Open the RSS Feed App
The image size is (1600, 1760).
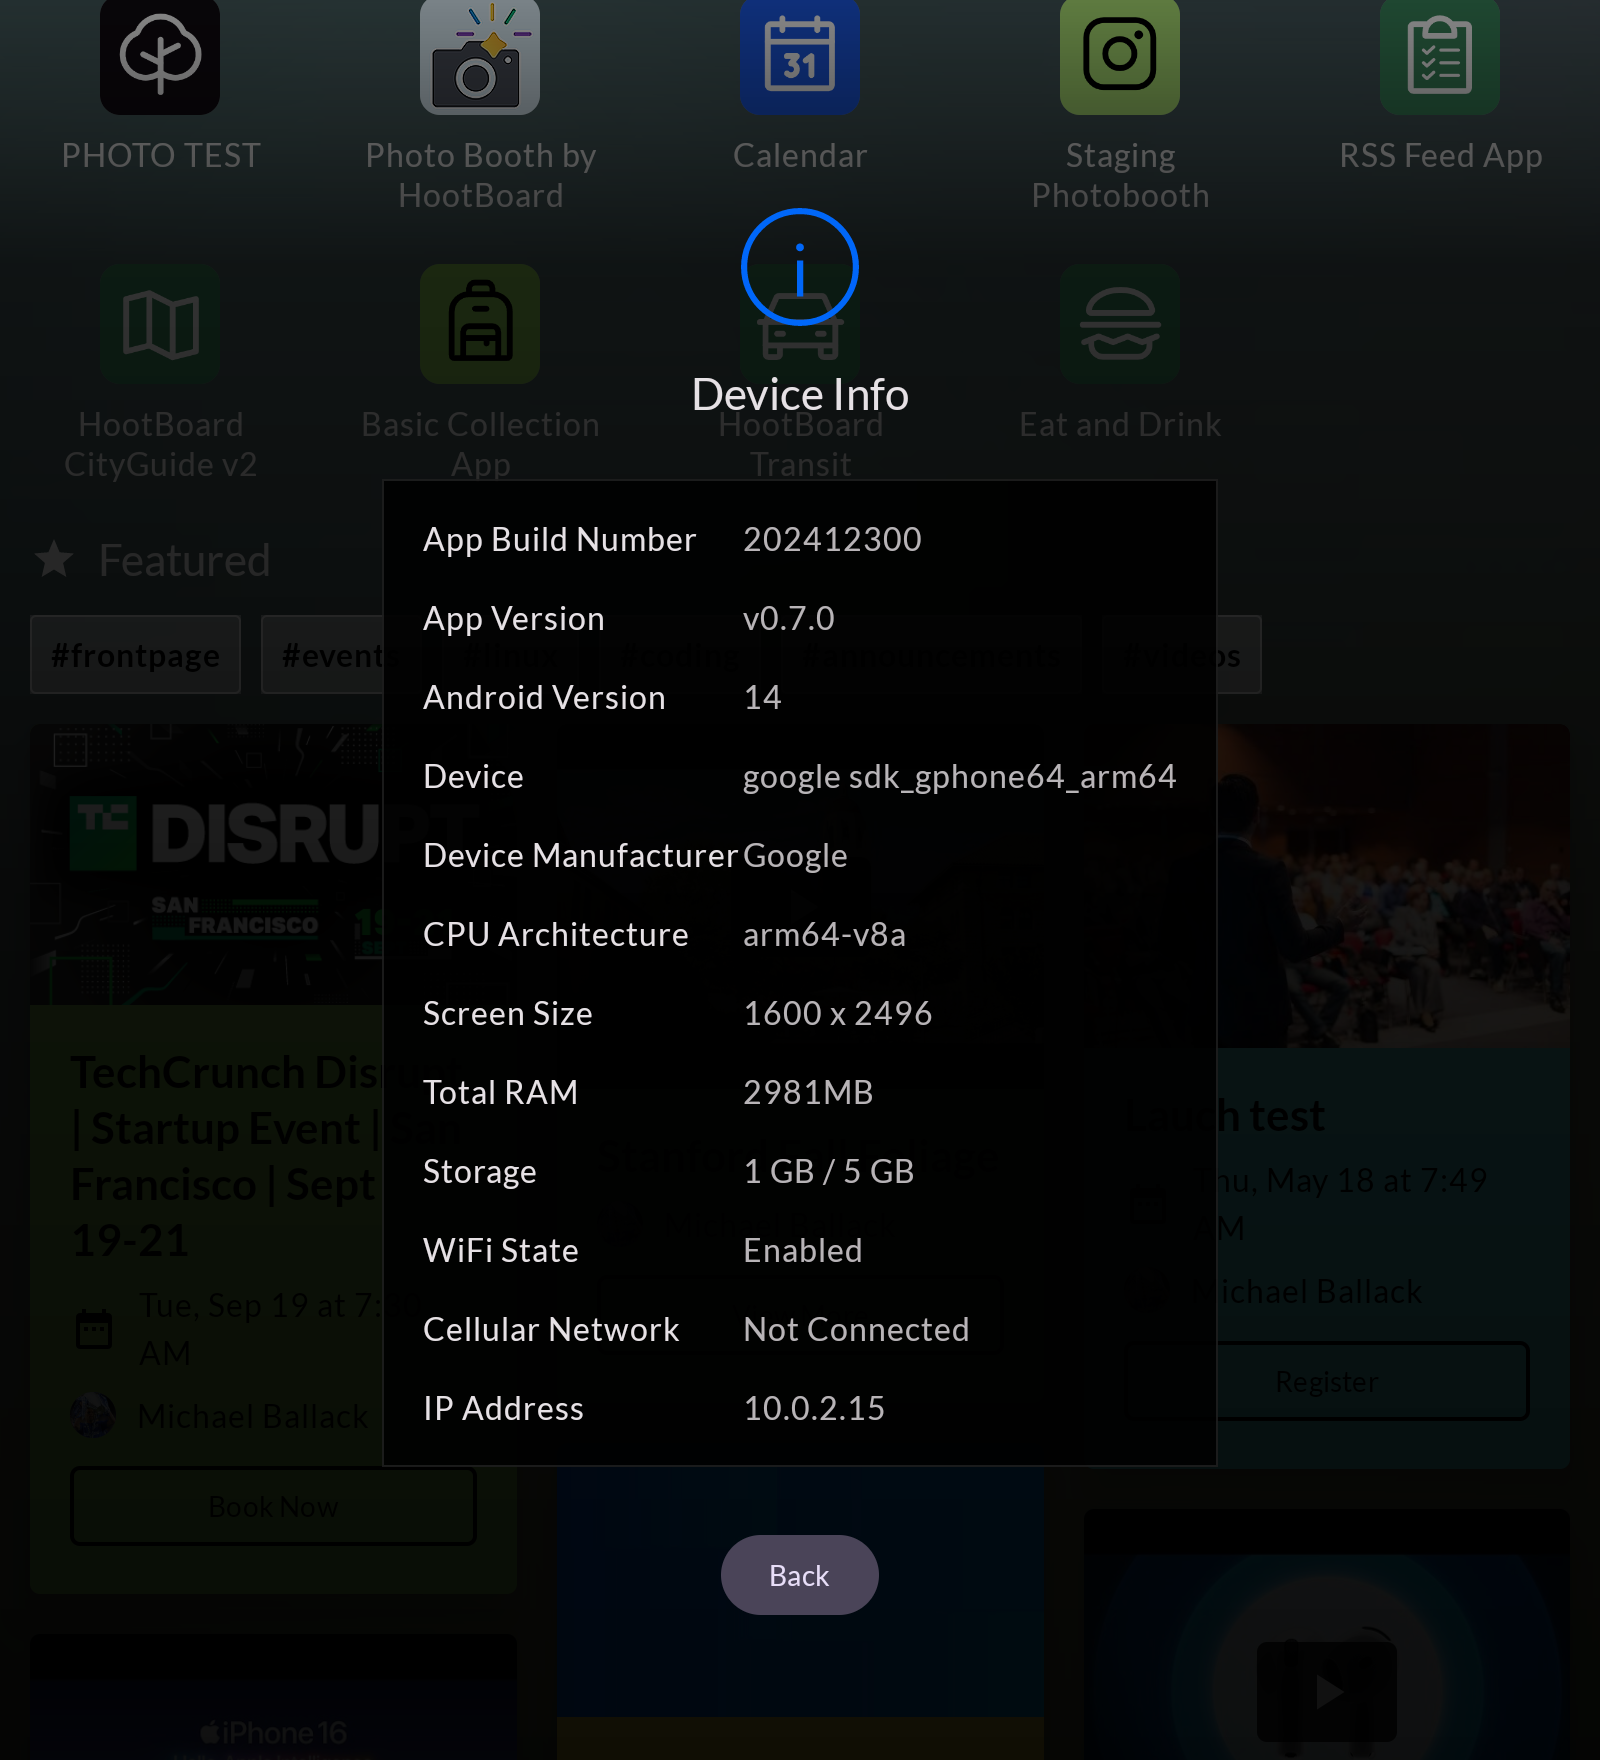(1438, 57)
